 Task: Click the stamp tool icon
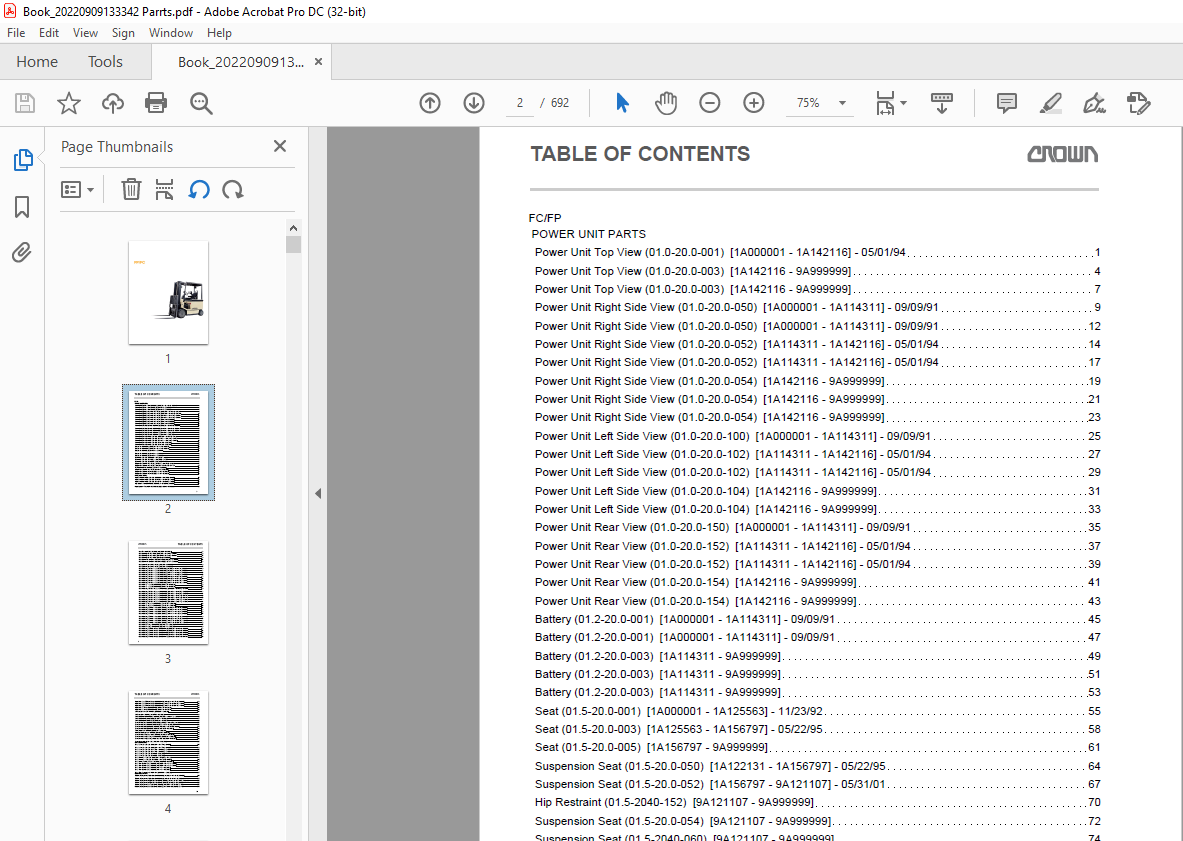coord(1138,103)
